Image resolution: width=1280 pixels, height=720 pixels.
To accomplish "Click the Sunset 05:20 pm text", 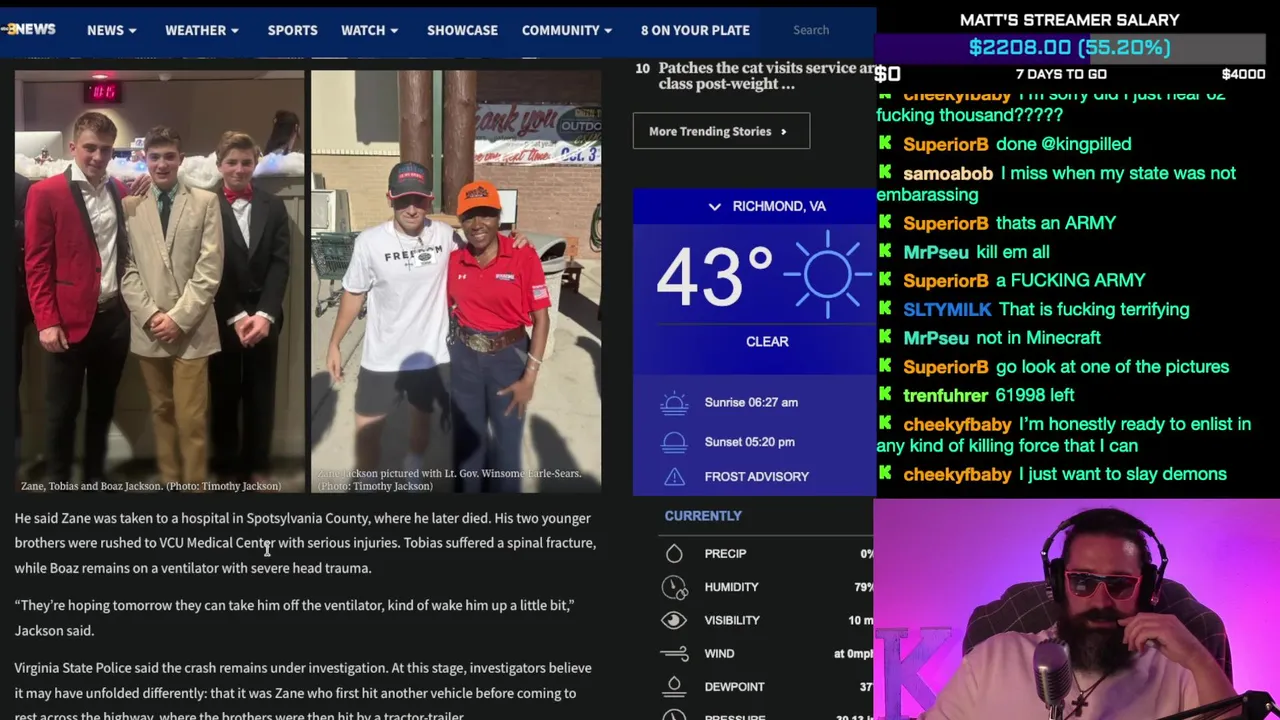I will pyautogui.click(x=750, y=442).
